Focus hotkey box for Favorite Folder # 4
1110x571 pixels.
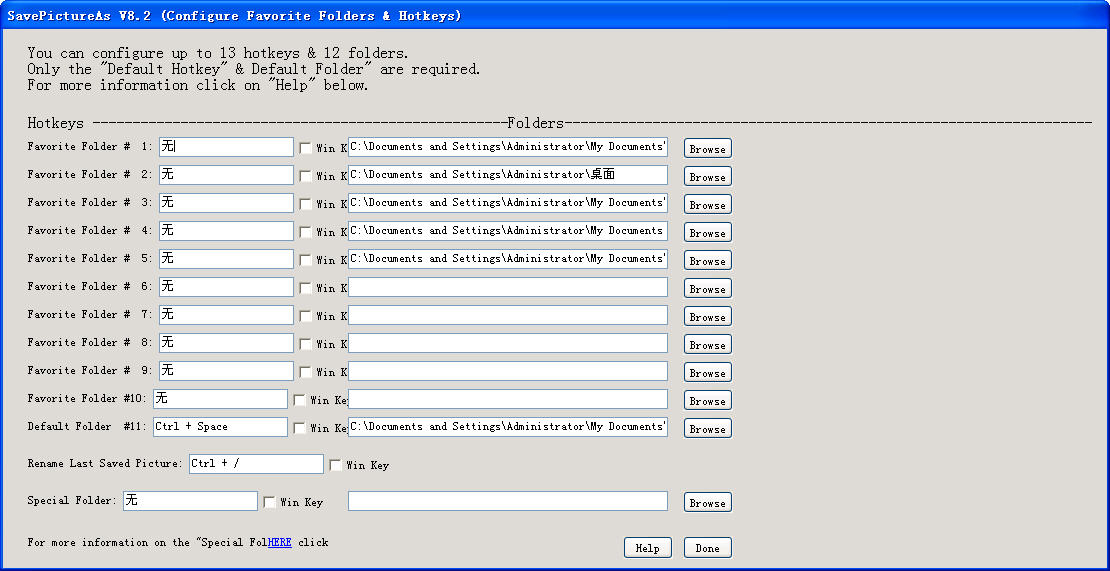coord(227,231)
